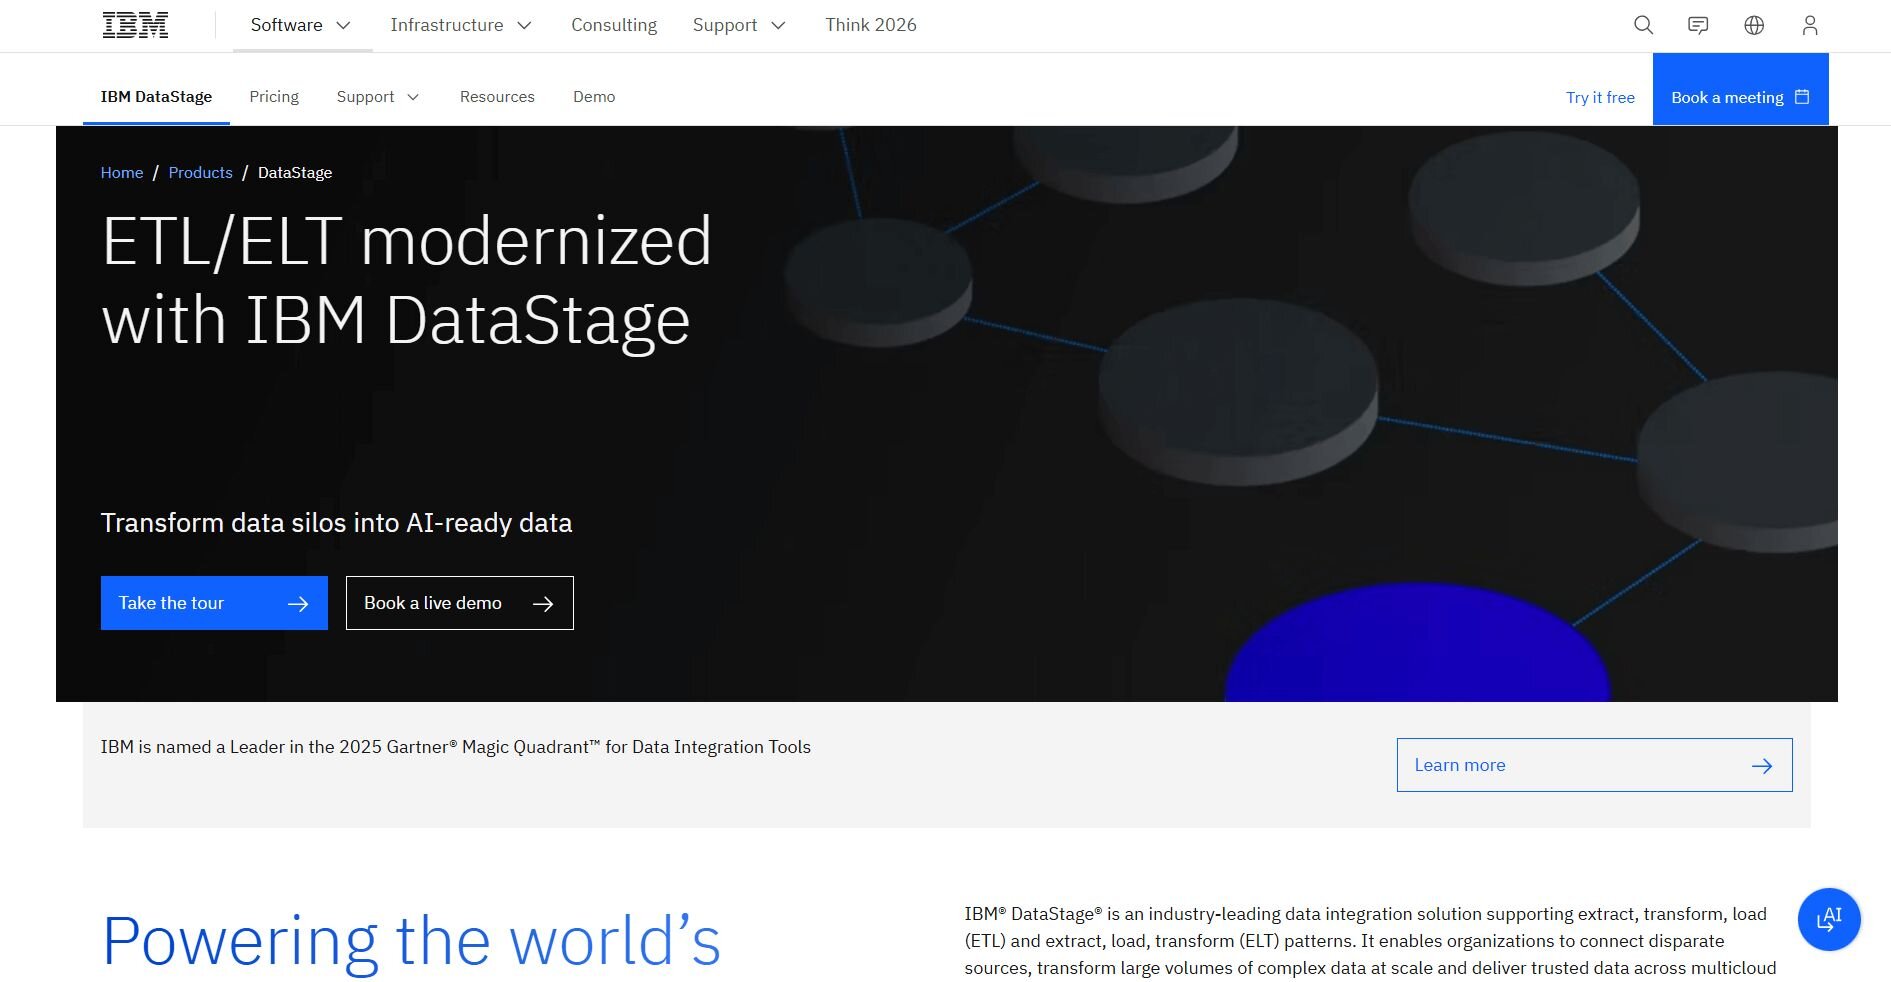
Task: Open the user profile icon
Action: point(1809,25)
